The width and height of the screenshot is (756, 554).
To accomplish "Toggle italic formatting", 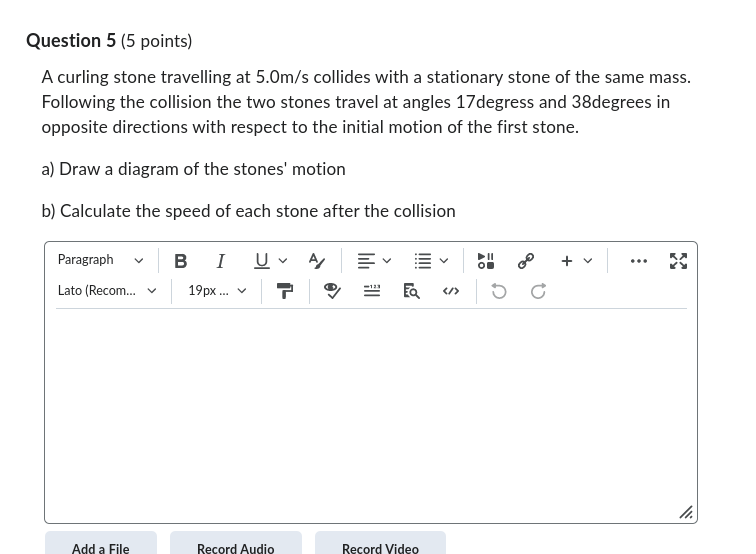I will pos(220,261).
